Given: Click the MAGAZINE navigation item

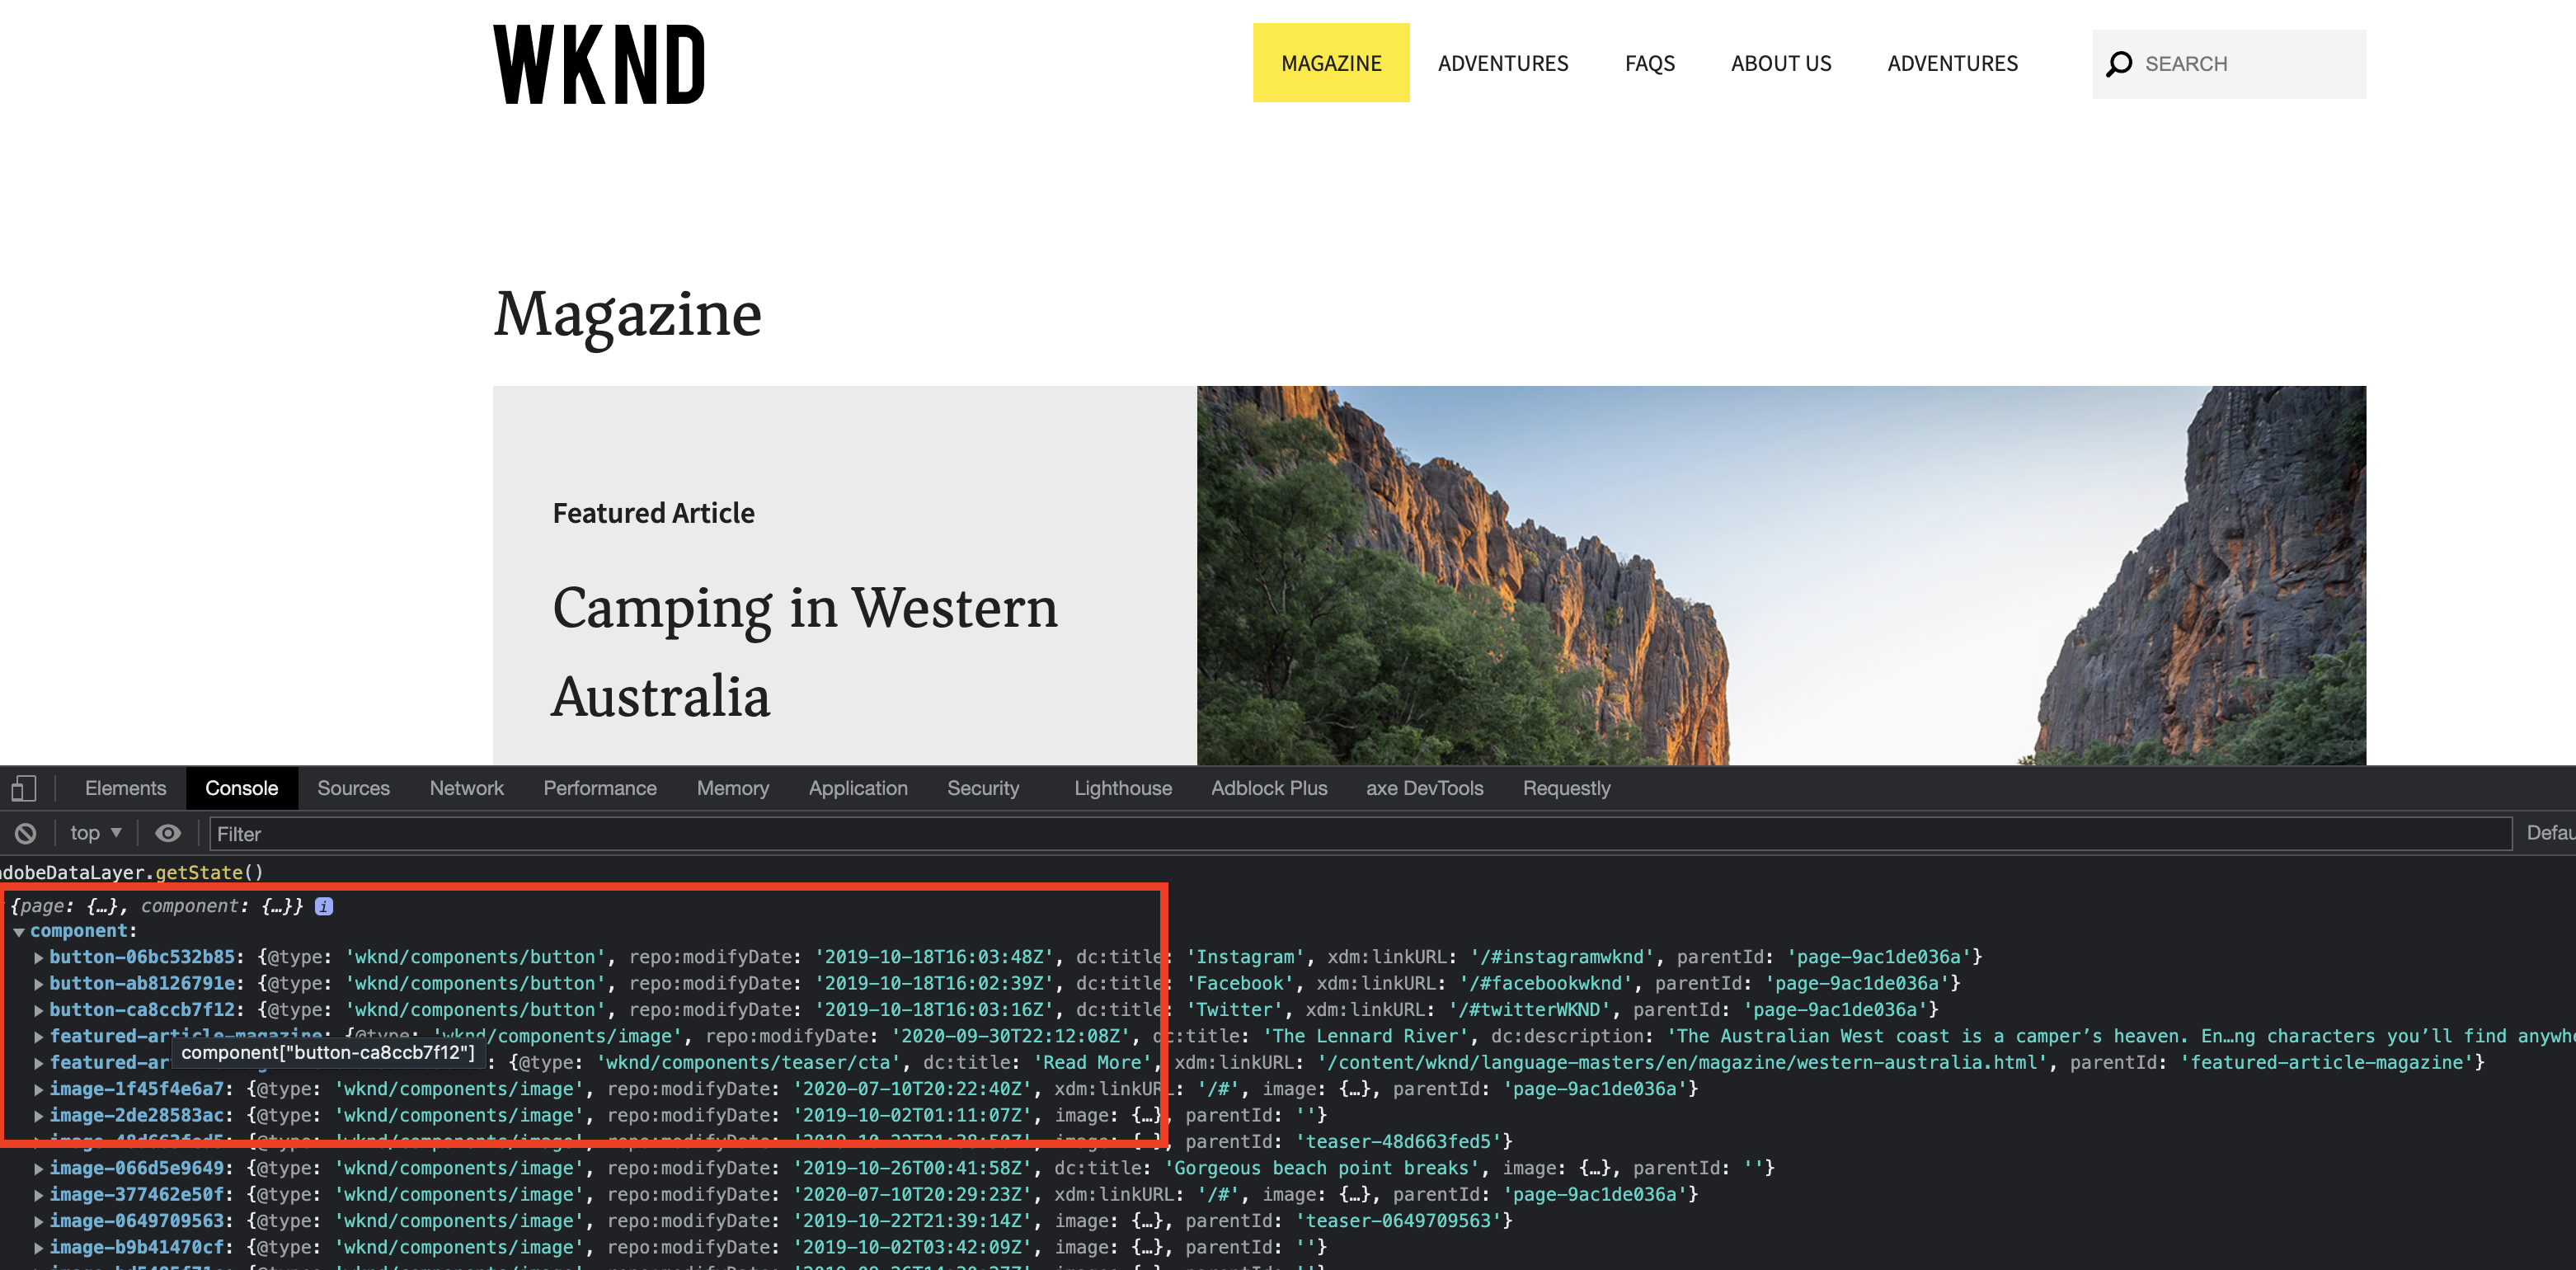Looking at the screenshot, I should click(x=1331, y=62).
